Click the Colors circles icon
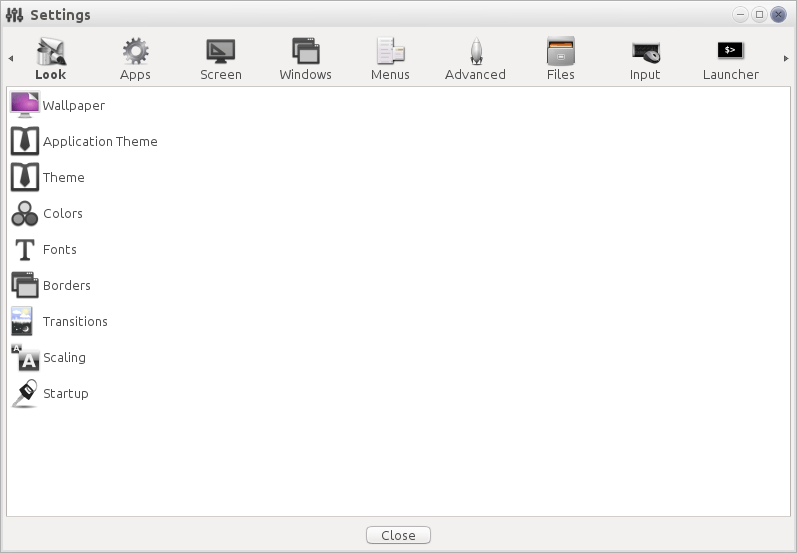 coord(24,213)
